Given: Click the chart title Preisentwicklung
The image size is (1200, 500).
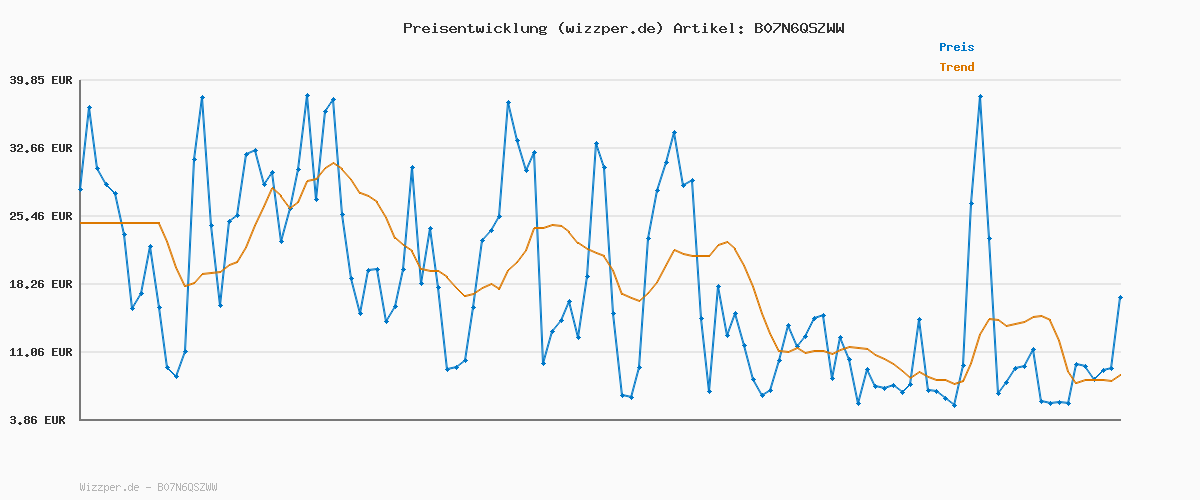Looking at the screenshot, I should point(474,28).
